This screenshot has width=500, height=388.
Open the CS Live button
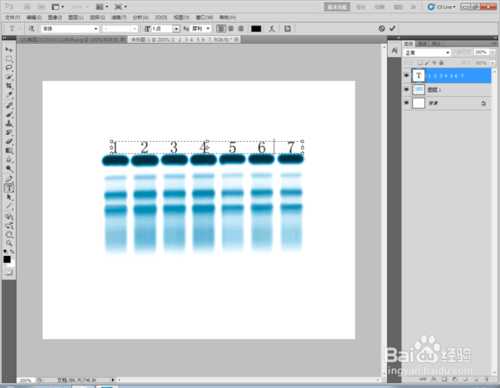pos(442,7)
